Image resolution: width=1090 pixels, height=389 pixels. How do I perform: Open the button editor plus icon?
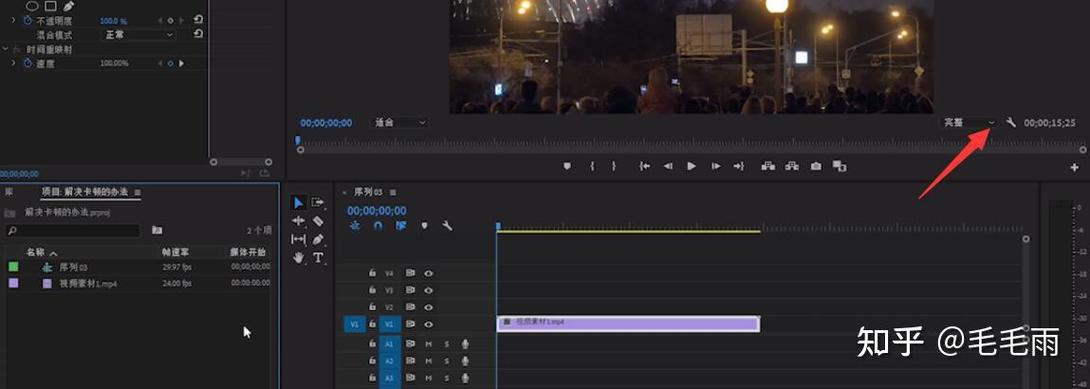pyautogui.click(x=1075, y=167)
